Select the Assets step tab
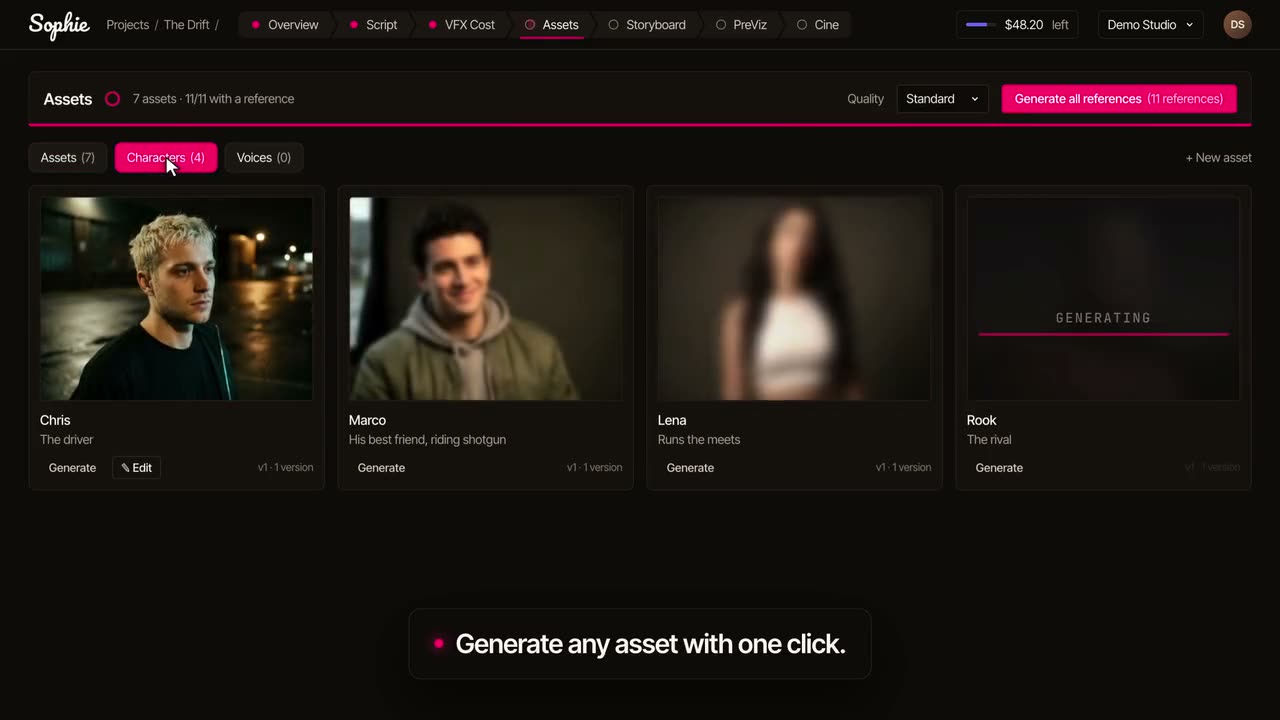 point(552,25)
